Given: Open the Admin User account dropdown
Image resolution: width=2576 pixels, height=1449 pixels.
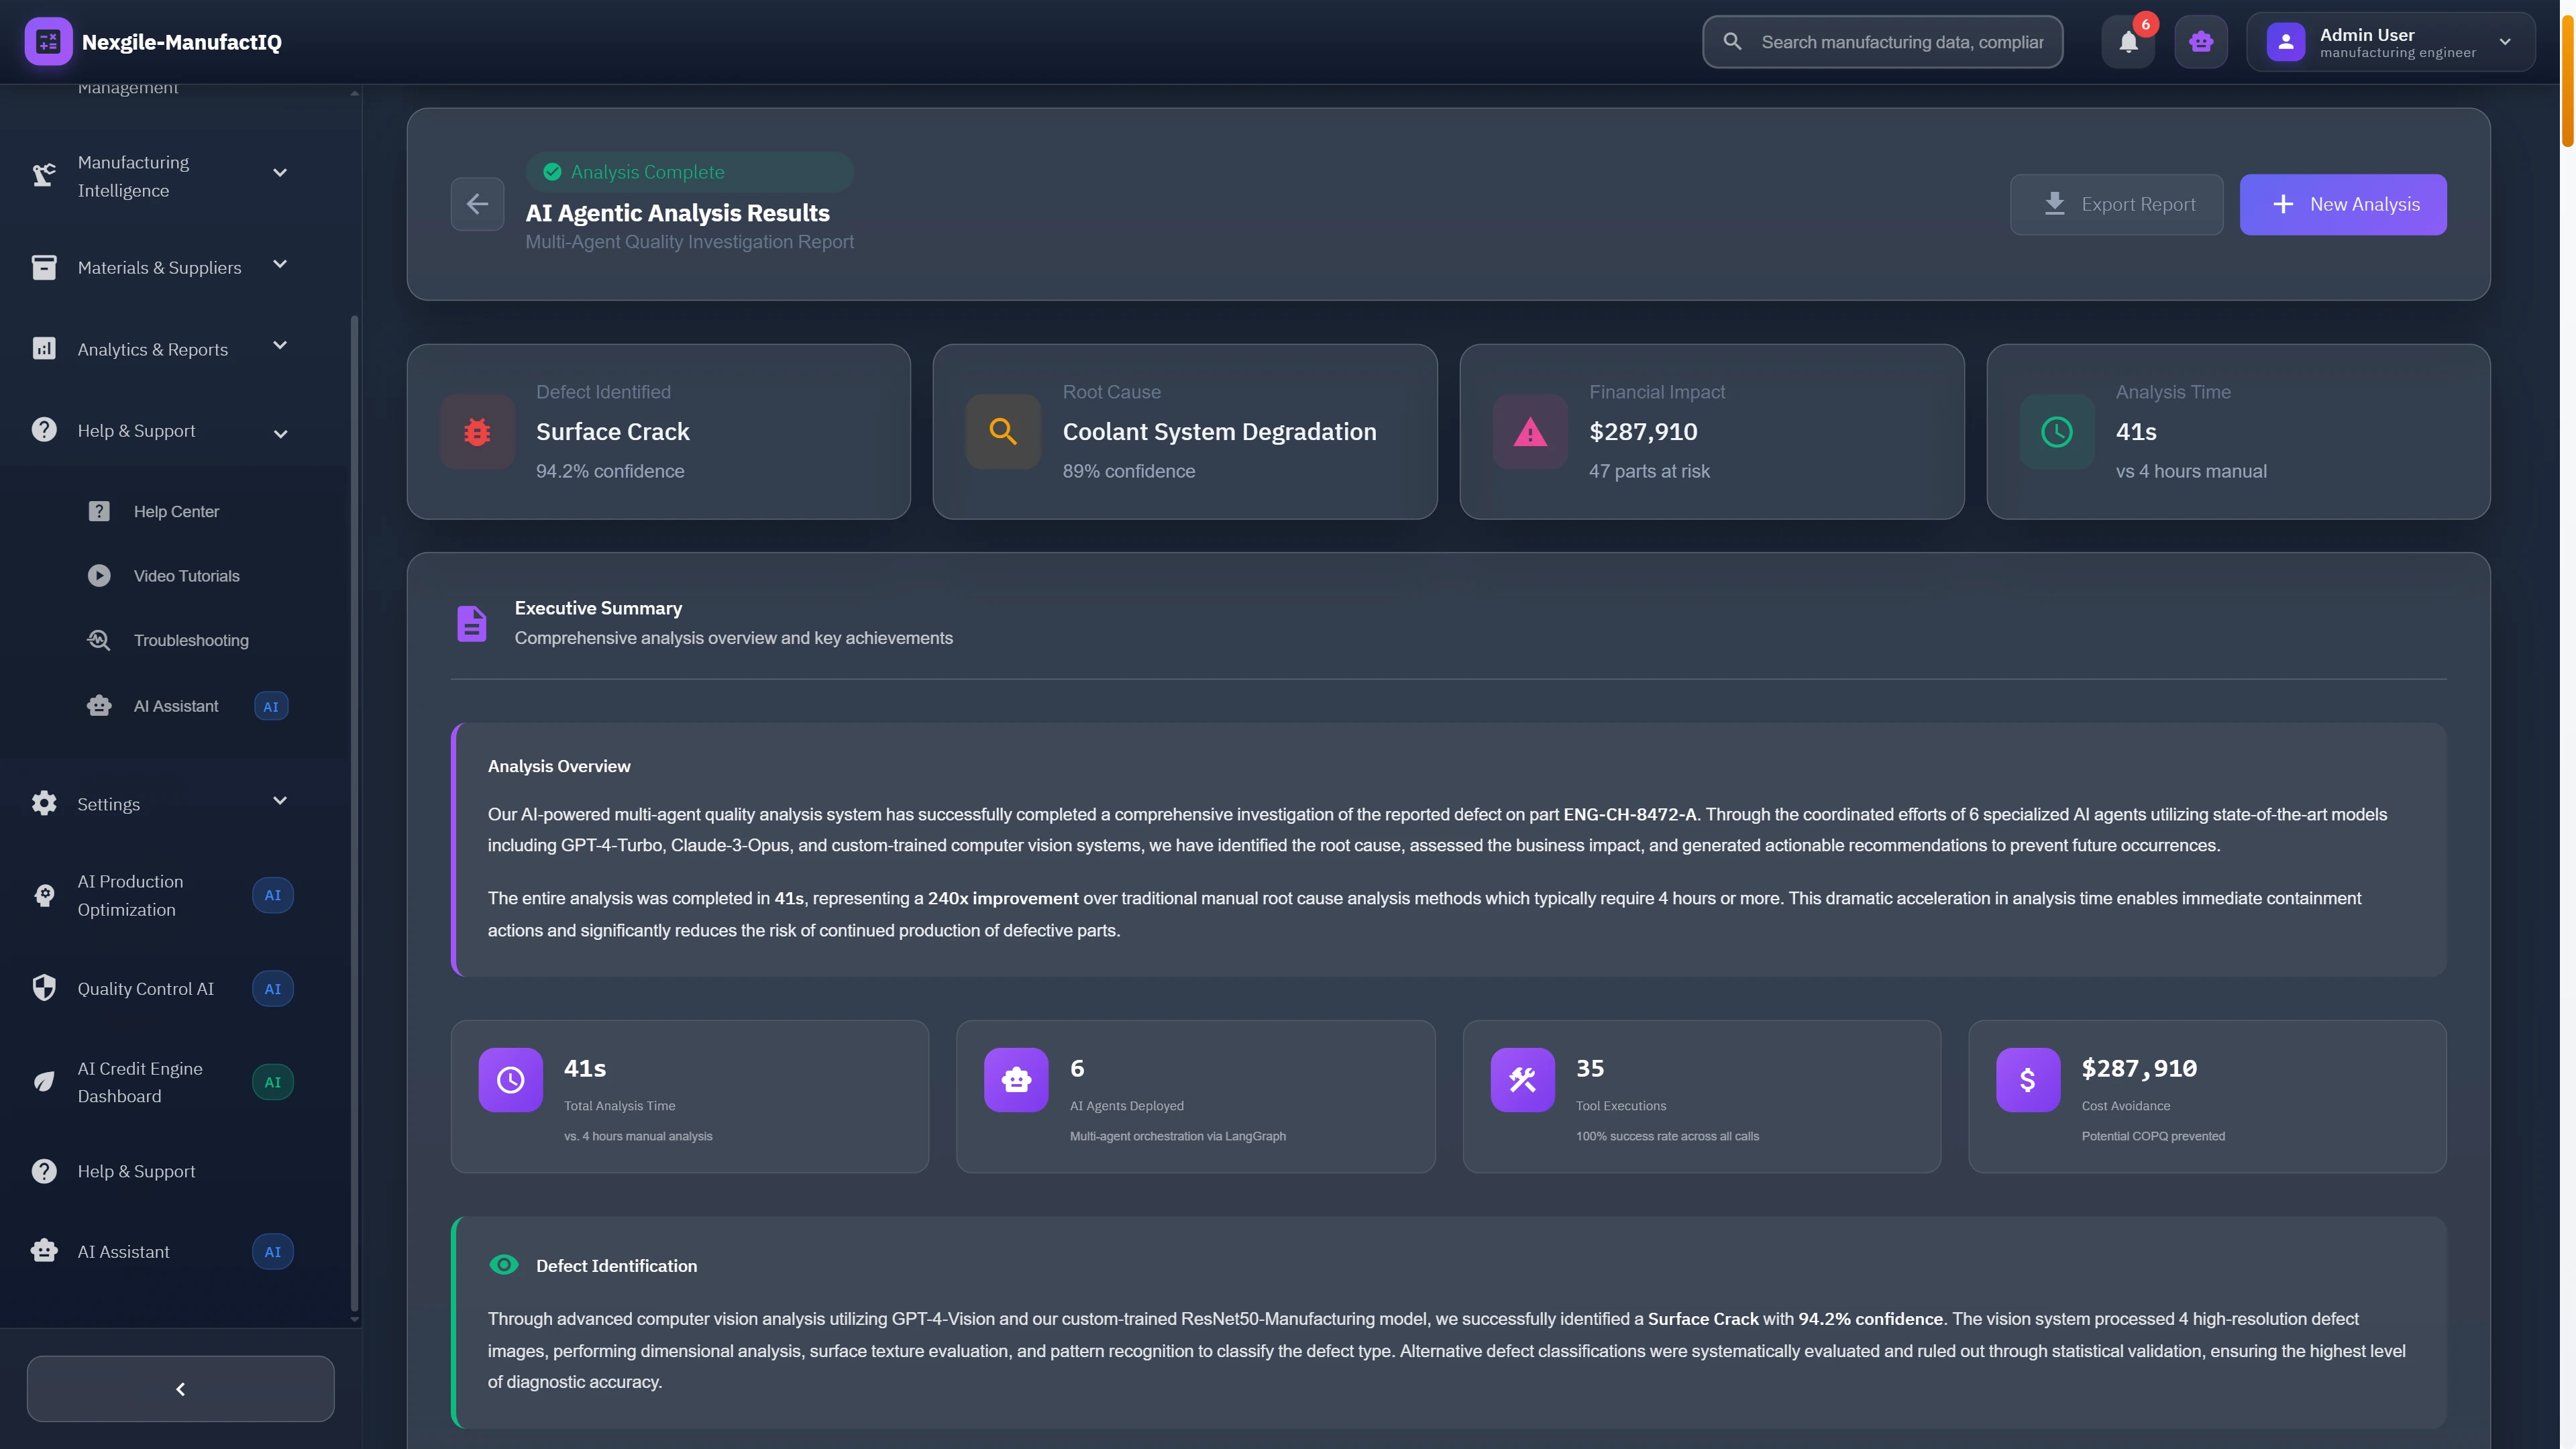Looking at the screenshot, I should [2391, 41].
